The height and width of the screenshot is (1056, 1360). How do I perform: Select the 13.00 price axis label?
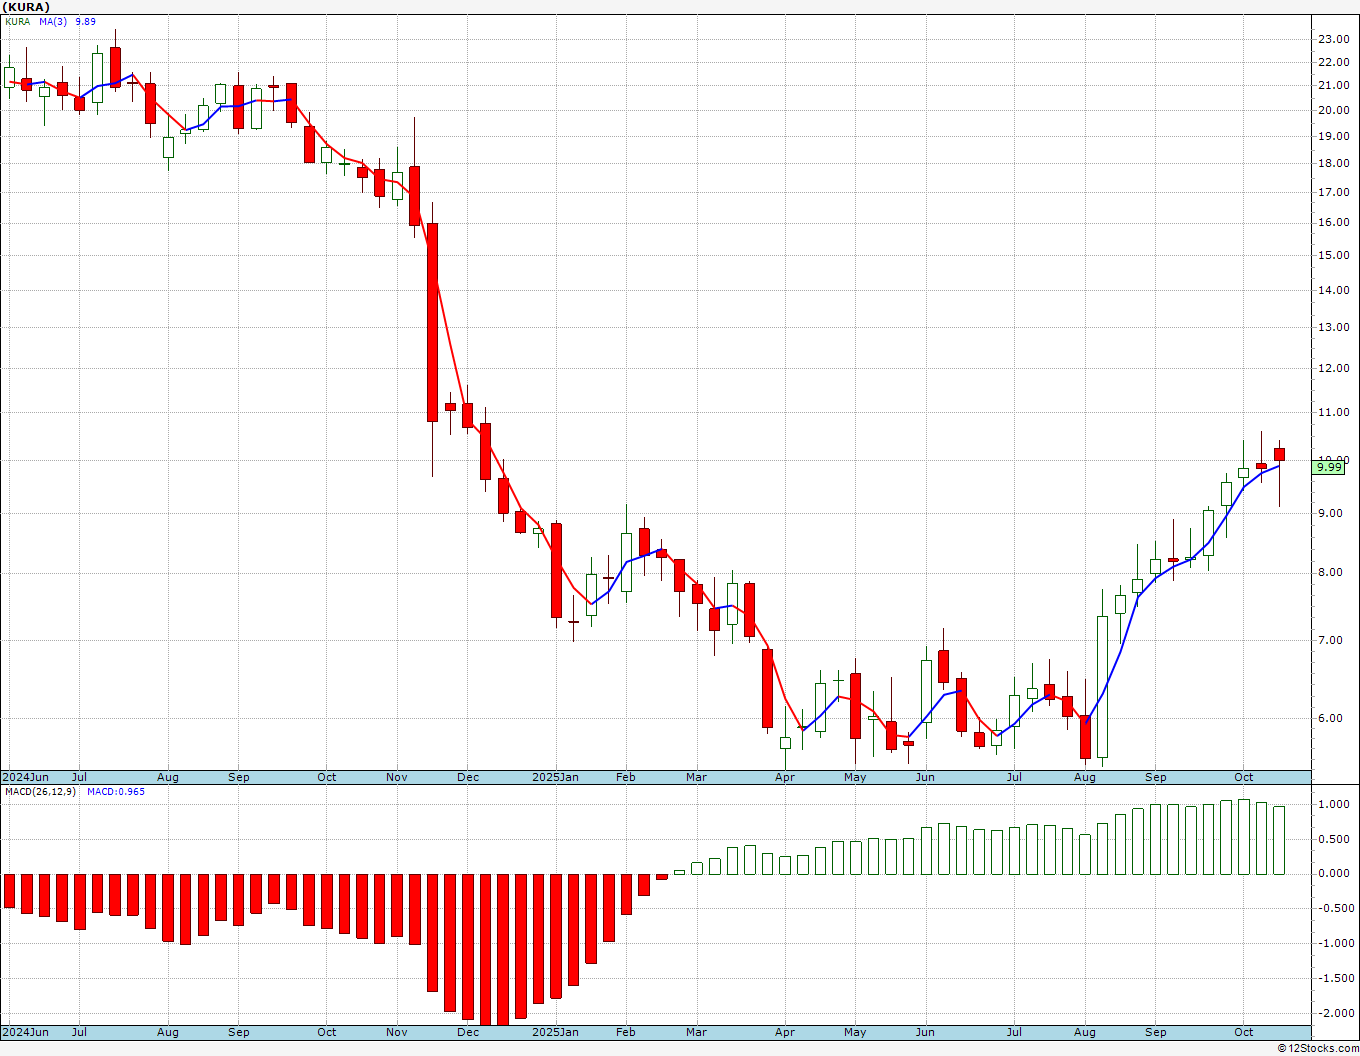[1332, 327]
